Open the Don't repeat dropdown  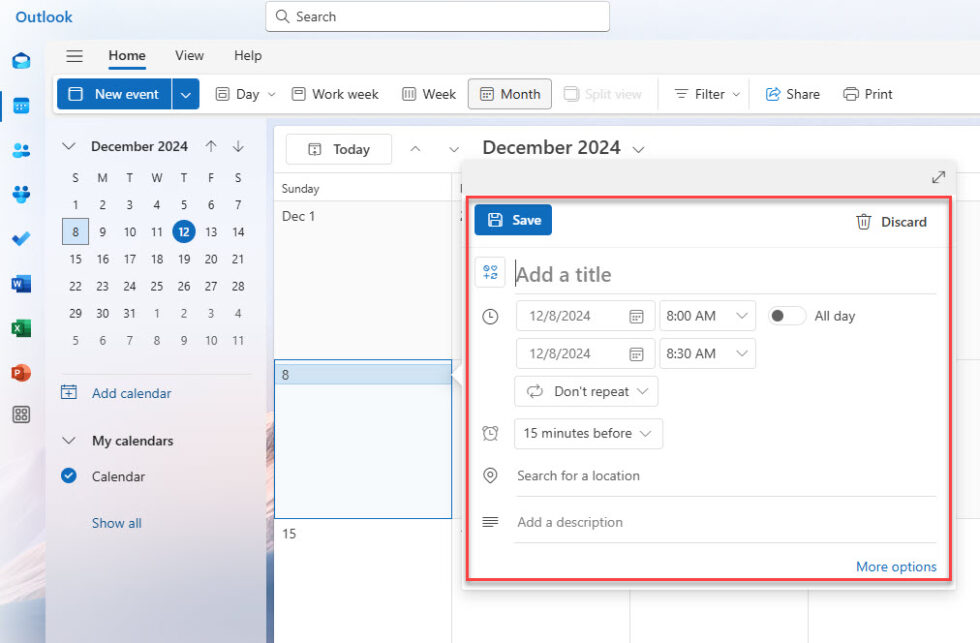[586, 392]
